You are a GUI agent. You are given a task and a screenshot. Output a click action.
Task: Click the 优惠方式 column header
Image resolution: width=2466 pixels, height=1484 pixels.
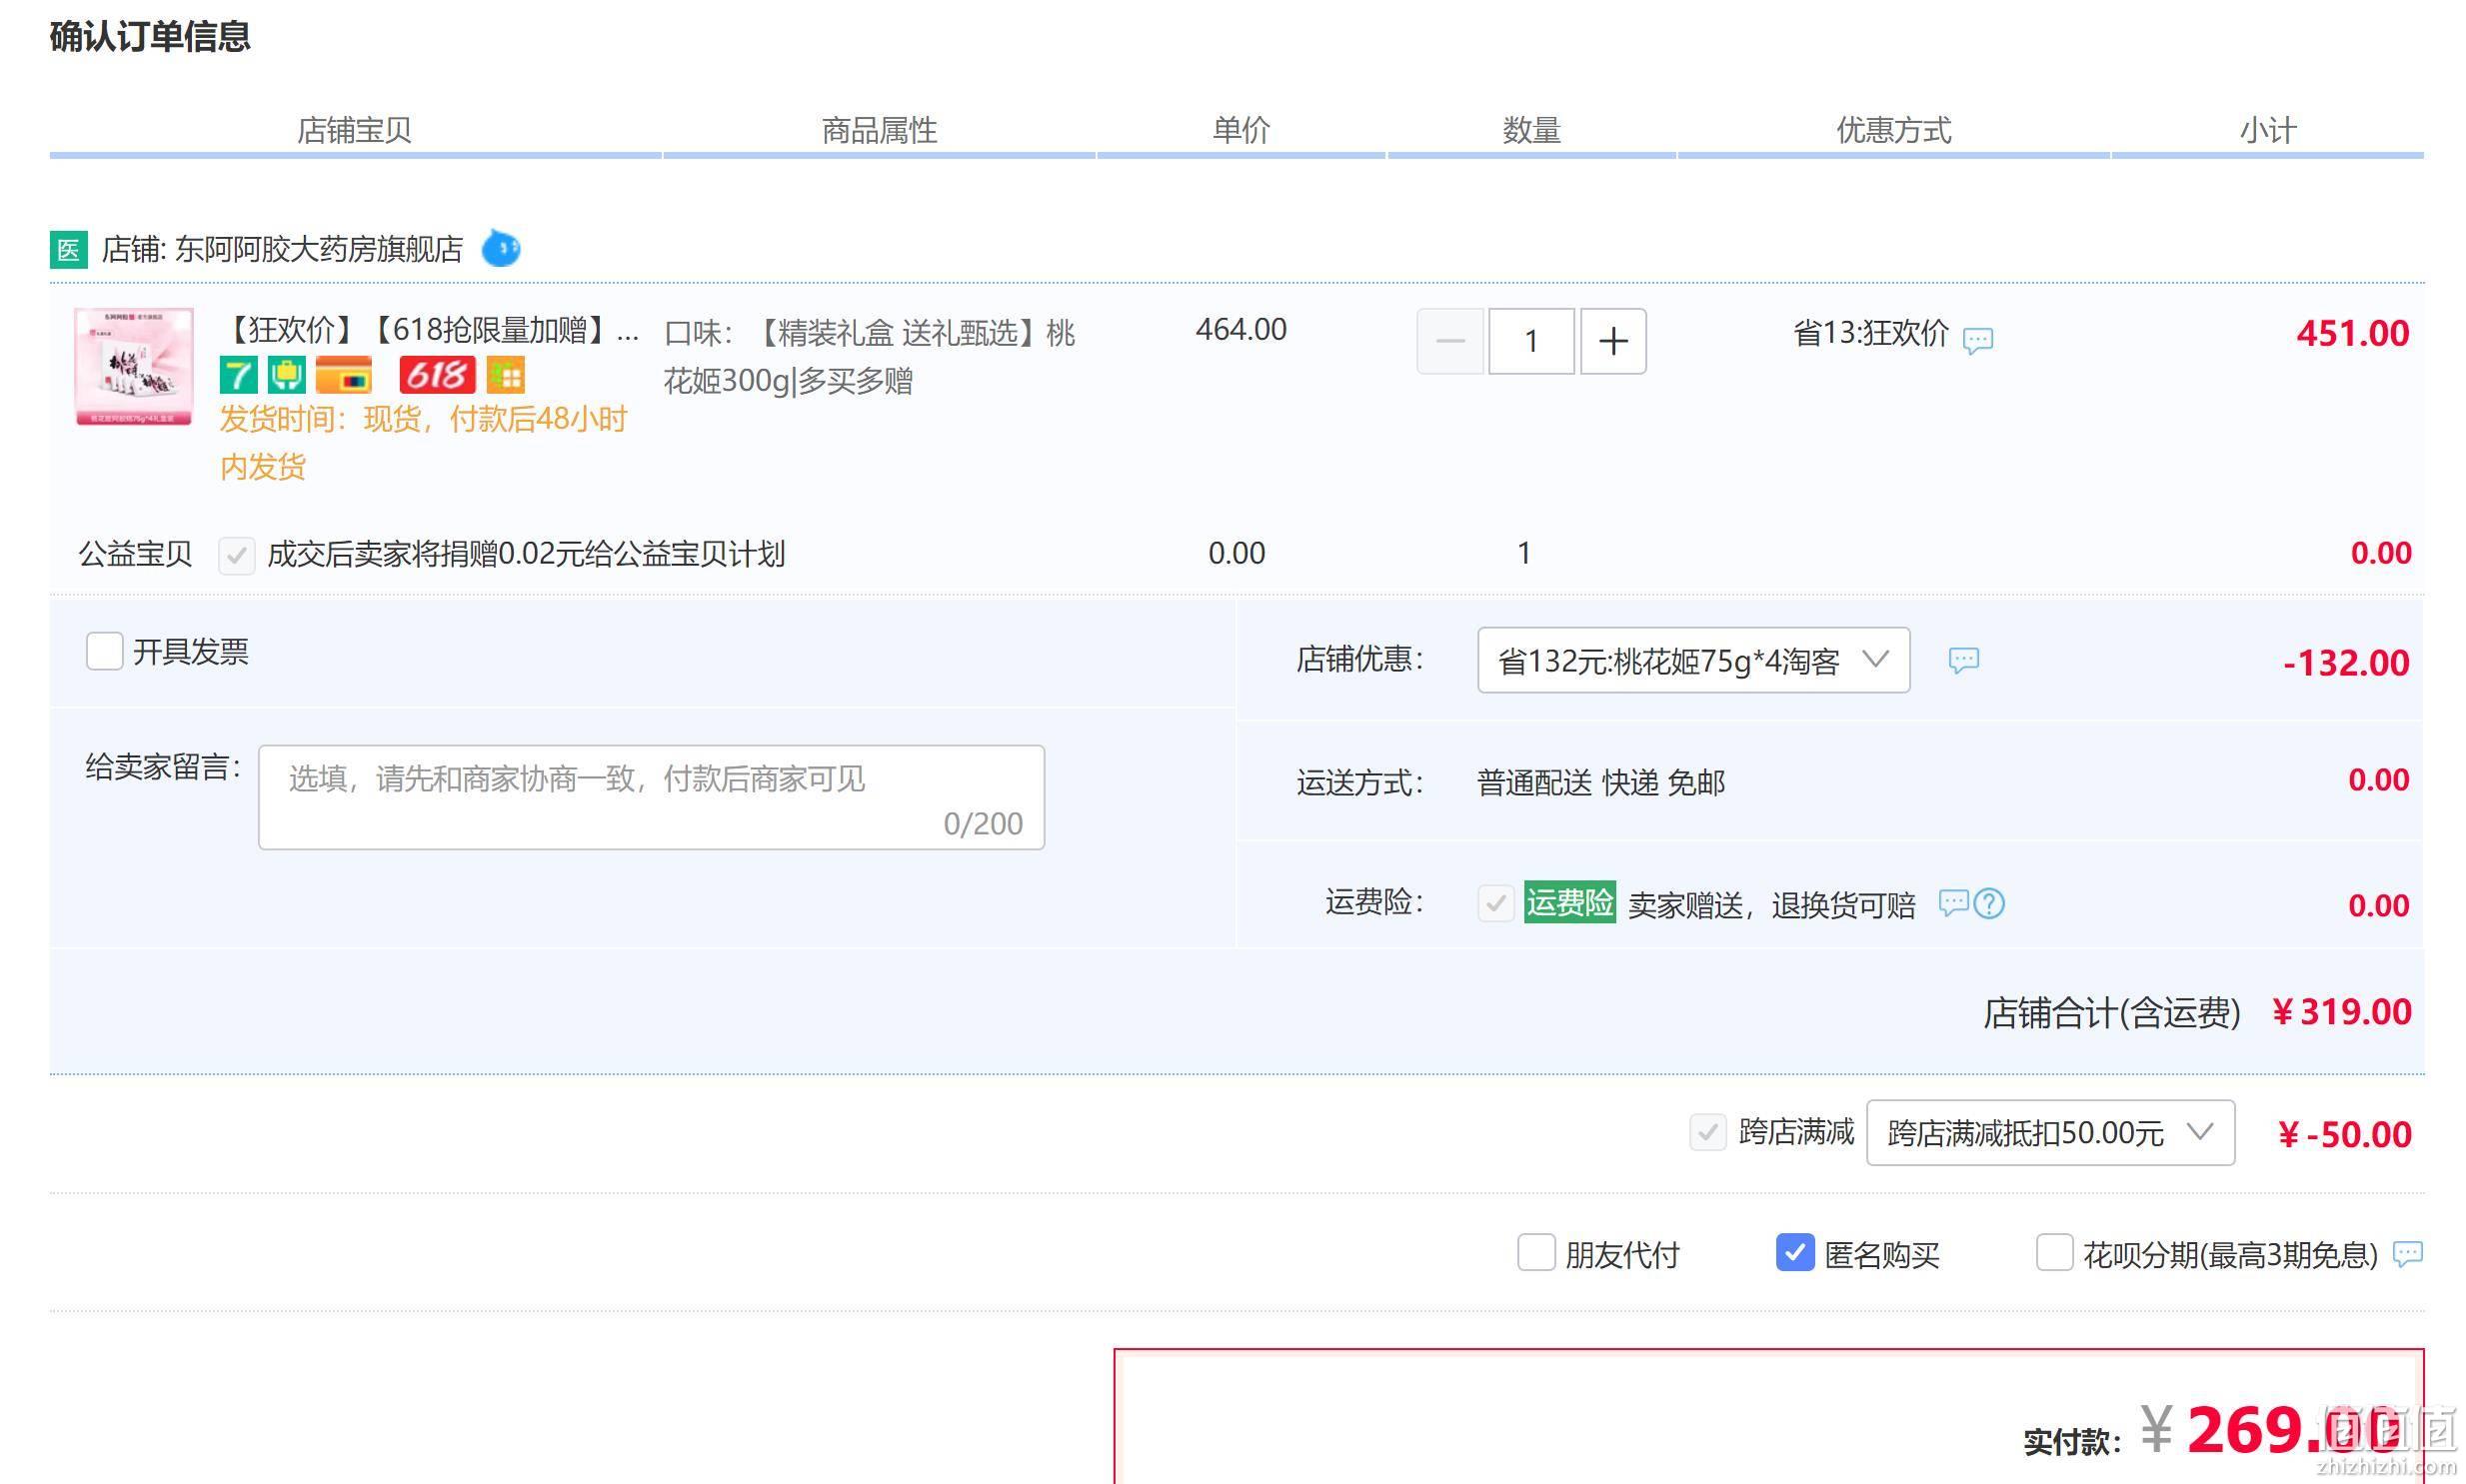1893,130
